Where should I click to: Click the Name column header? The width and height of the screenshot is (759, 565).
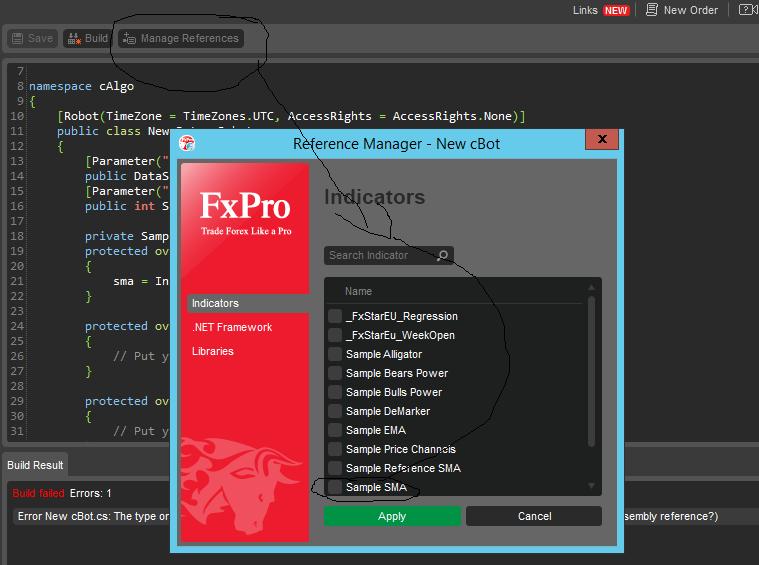click(x=358, y=291)
